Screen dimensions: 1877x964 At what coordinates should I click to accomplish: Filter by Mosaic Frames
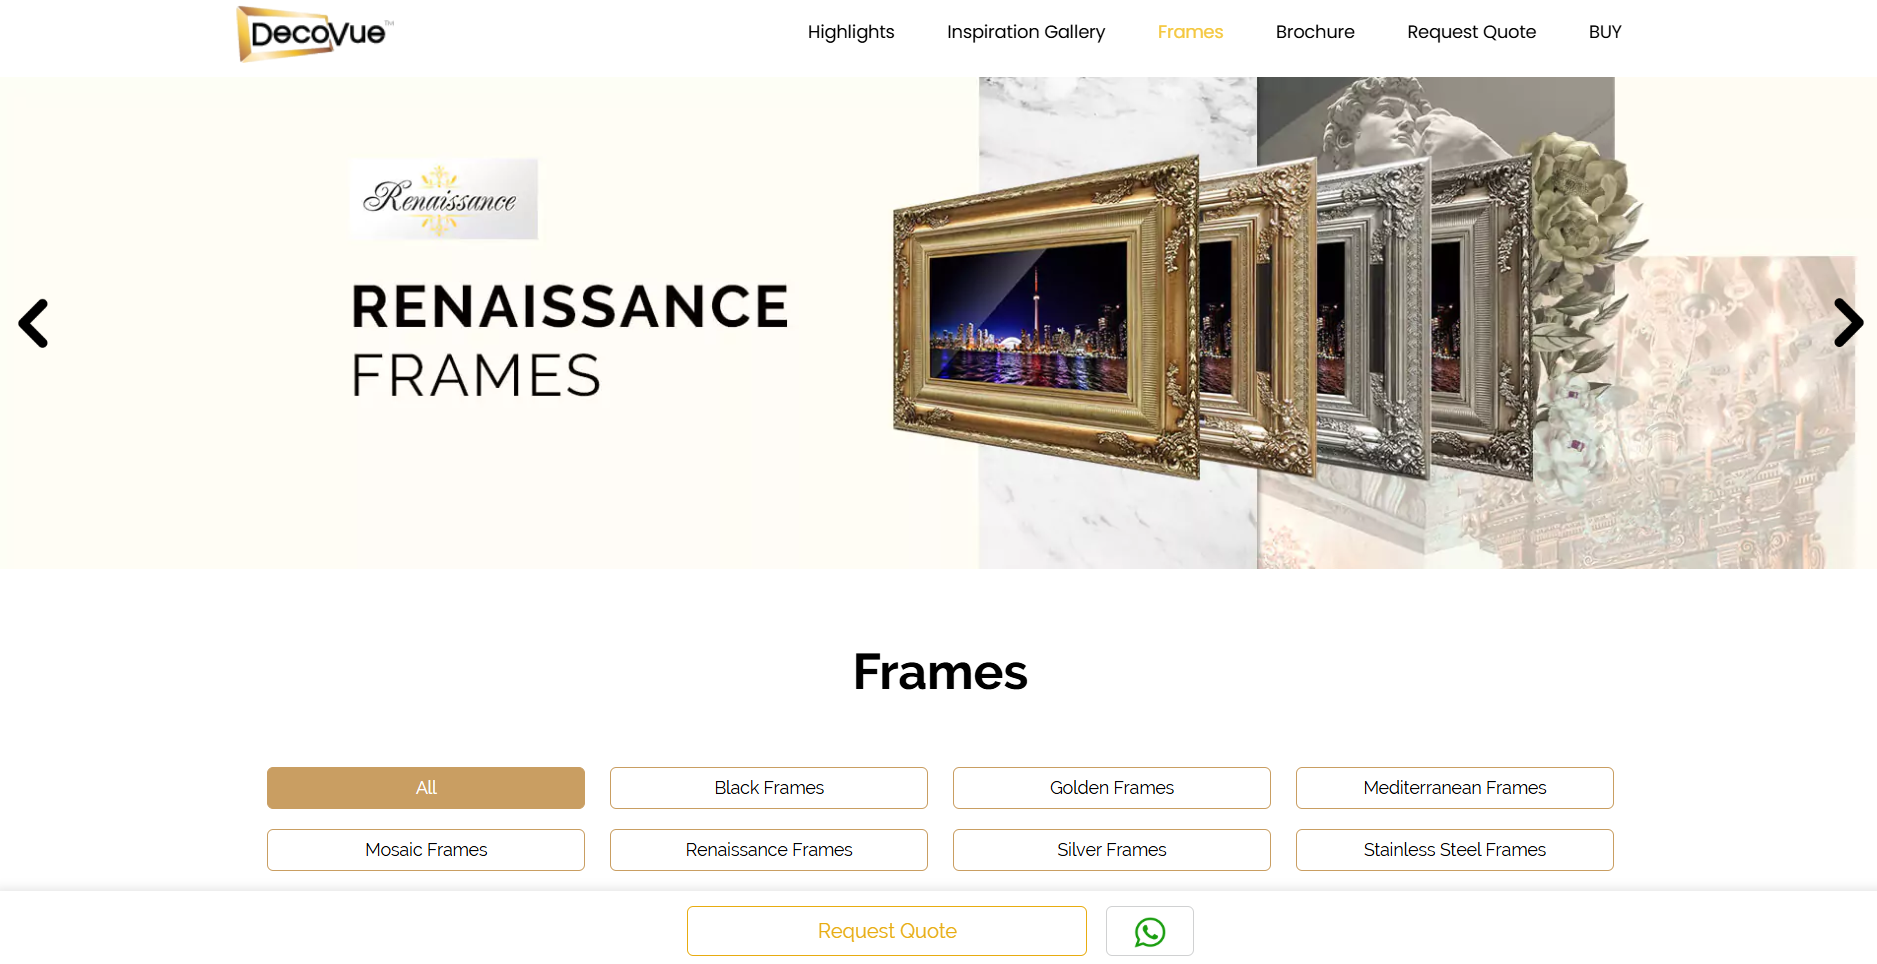[x=425, y=849]
